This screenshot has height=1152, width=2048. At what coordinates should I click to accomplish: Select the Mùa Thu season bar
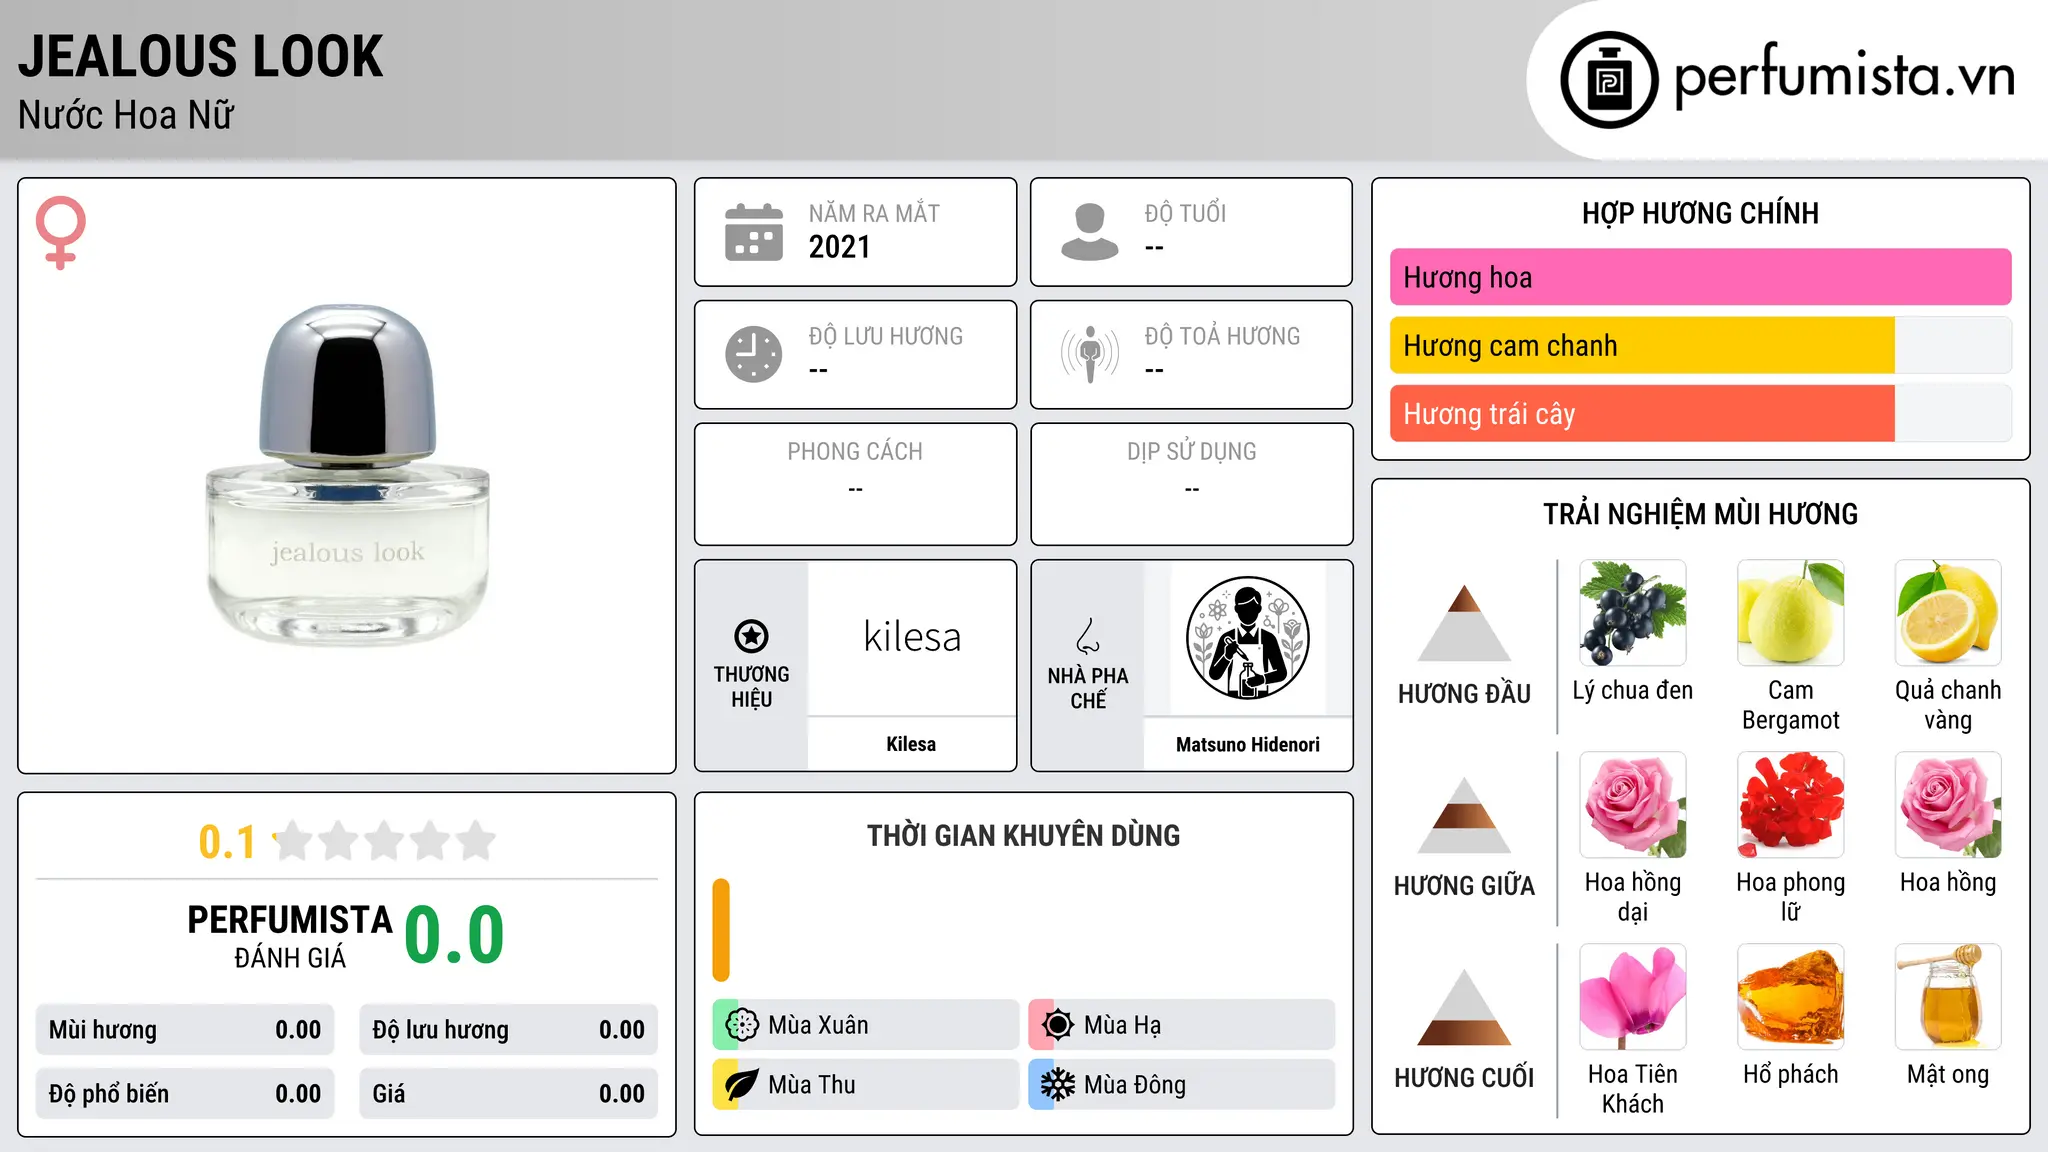tap(866, 1085)
